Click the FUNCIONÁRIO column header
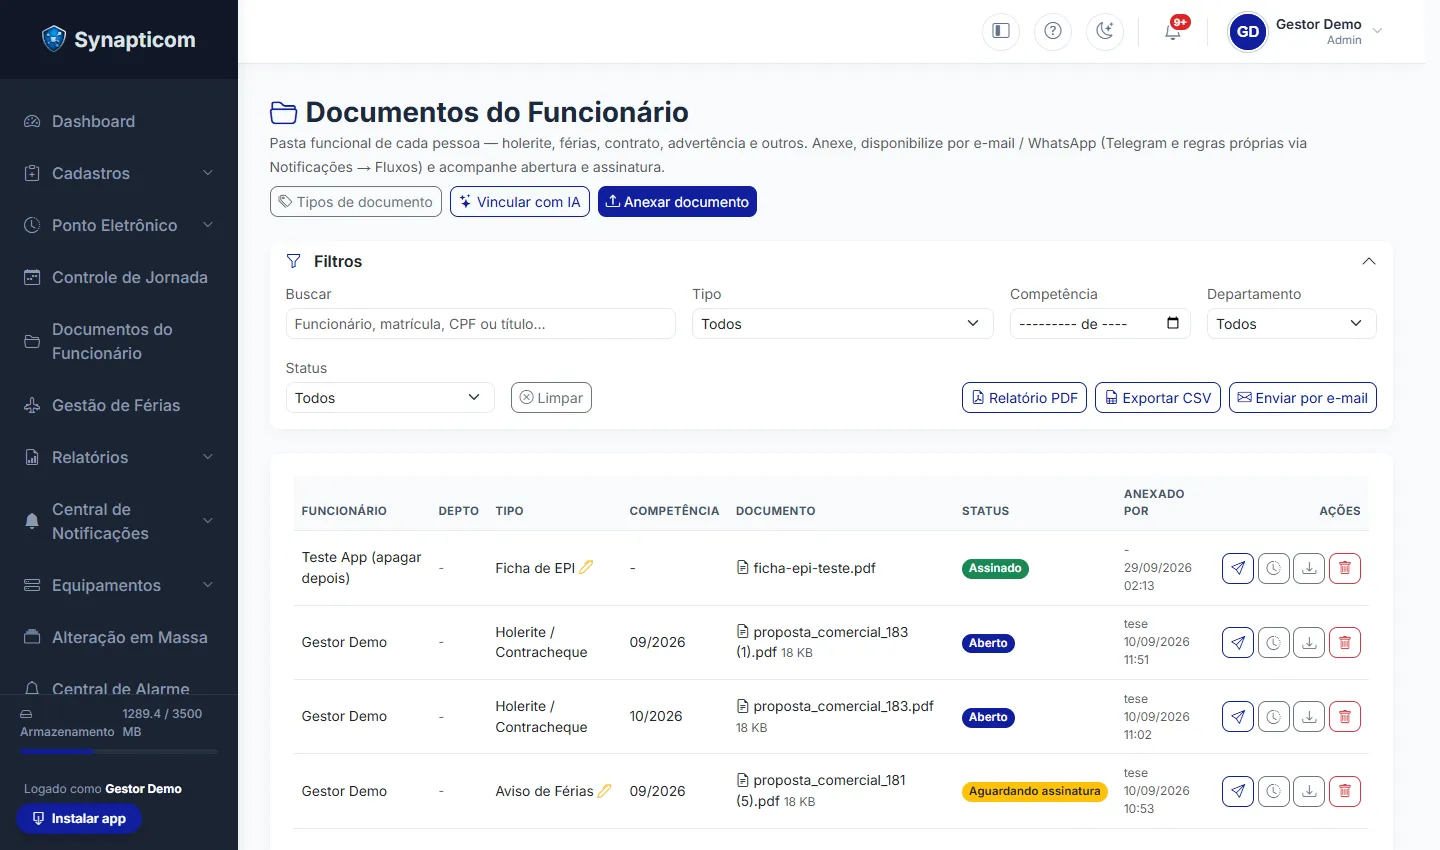Viewport: 1440px width, 850px height. click(x=344, y=510)
